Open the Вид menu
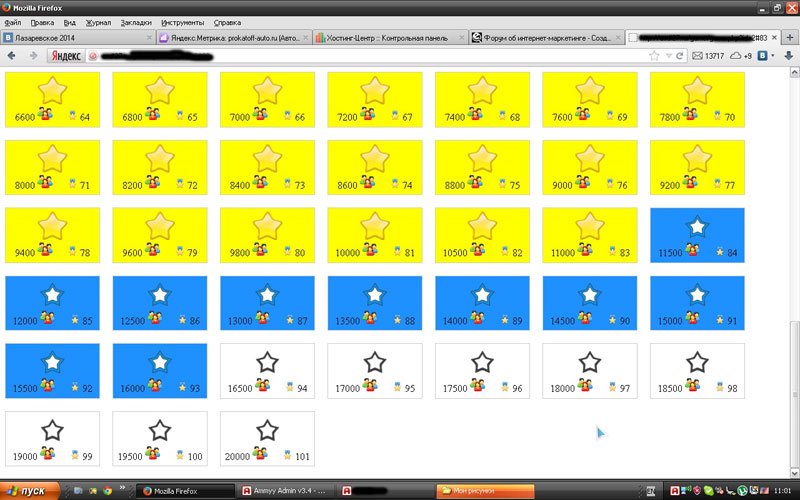This screenshot has height=500, width=800. click(x=70, y=22)
